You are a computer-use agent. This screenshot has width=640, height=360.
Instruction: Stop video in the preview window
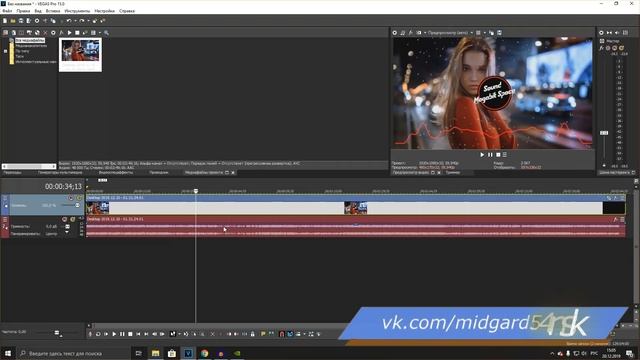pyautogui.click(x=498, y=155)
